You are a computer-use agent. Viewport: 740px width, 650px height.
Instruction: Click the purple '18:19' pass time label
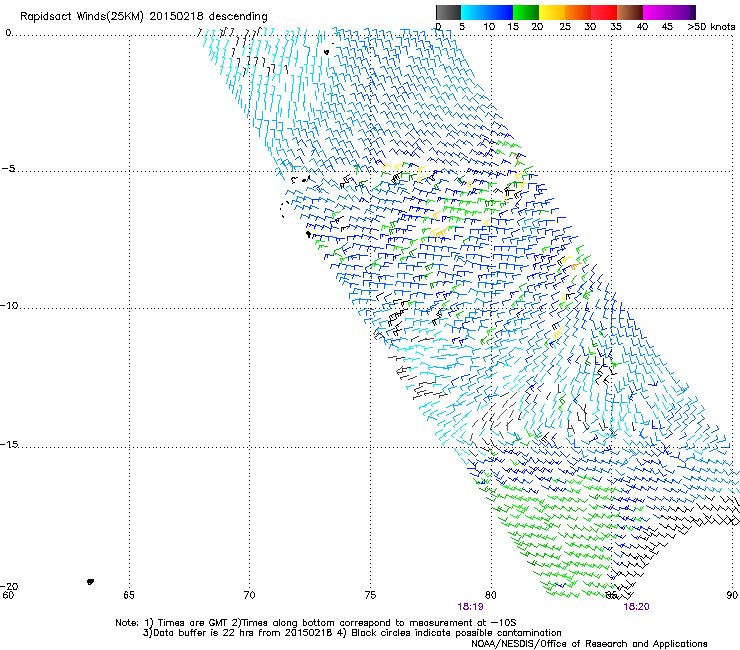470,607
